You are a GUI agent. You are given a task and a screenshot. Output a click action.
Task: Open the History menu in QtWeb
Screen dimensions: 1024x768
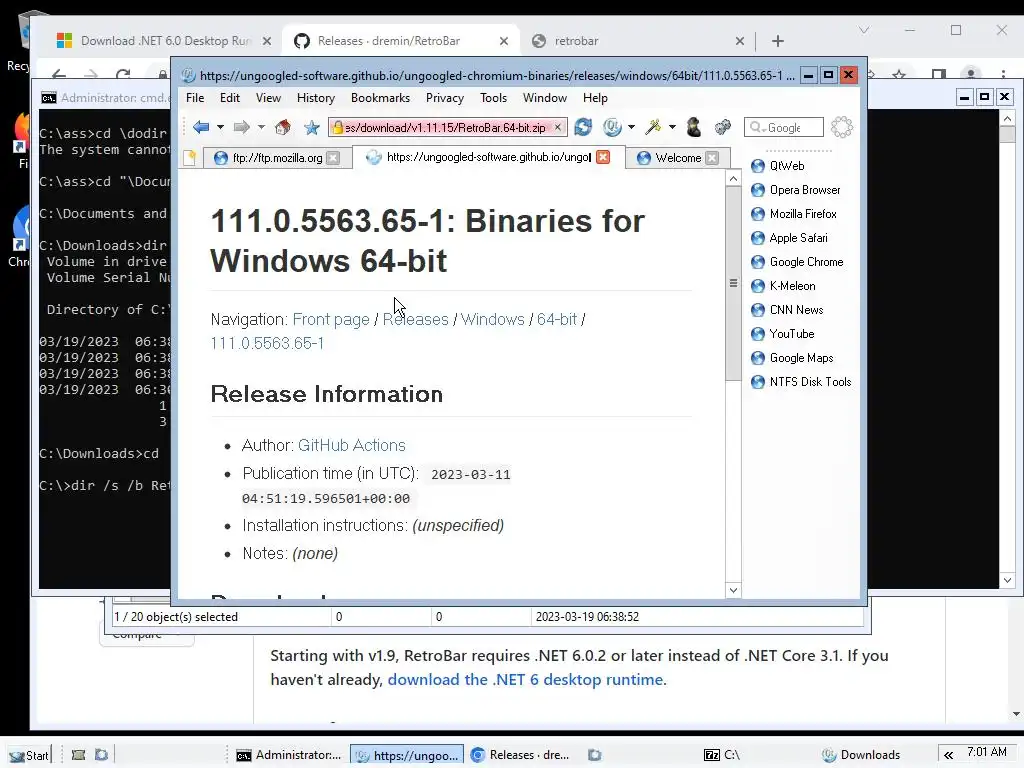tap(316, 98)
